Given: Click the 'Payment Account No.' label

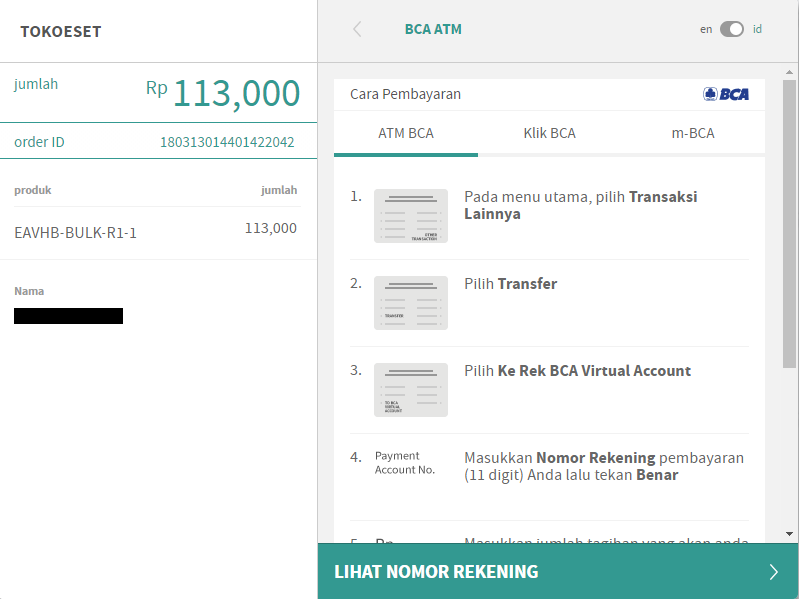Looking at the screenshot, I should click(x=405, y=462).
